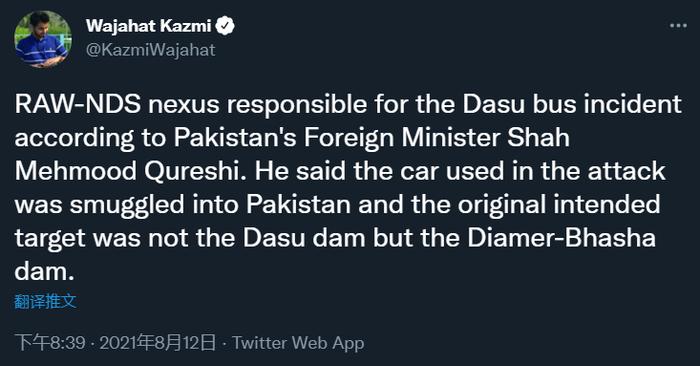Screen dimensions: 700x366
Task: Click the final word "dam." of tweet
Action: coord(44,272)
